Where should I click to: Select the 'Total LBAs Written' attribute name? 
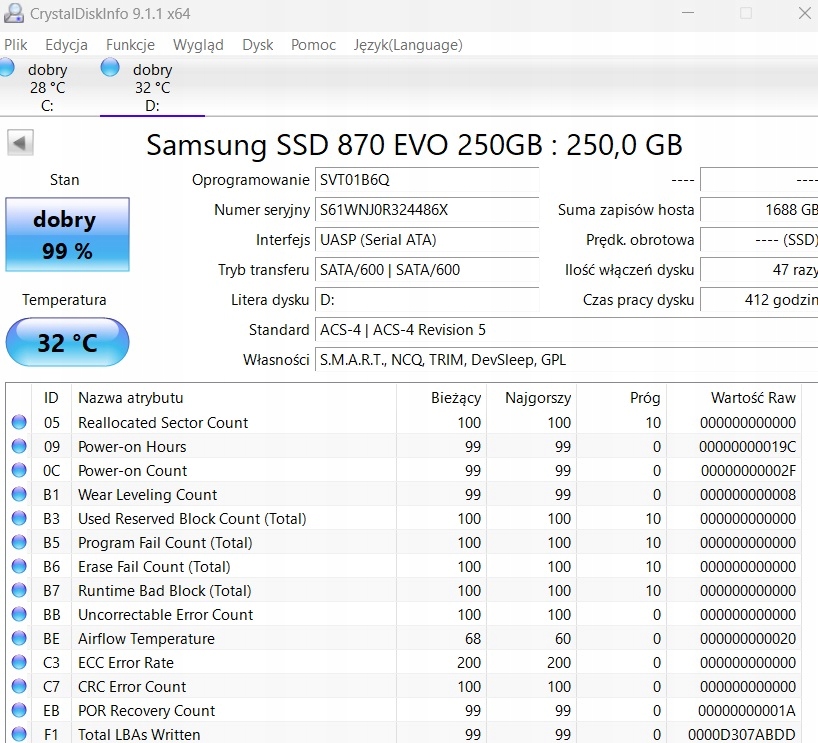[139, 735]
